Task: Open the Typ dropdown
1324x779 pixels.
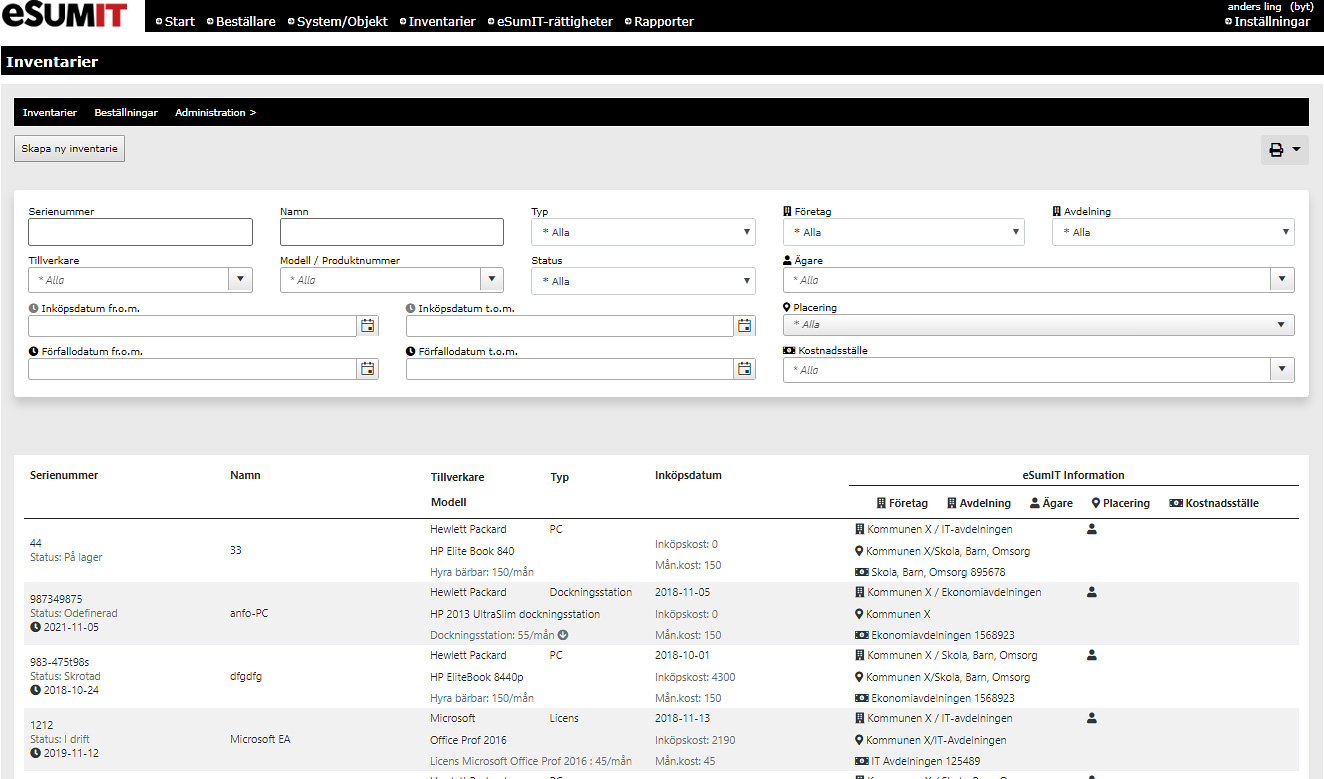Action: 643,232
